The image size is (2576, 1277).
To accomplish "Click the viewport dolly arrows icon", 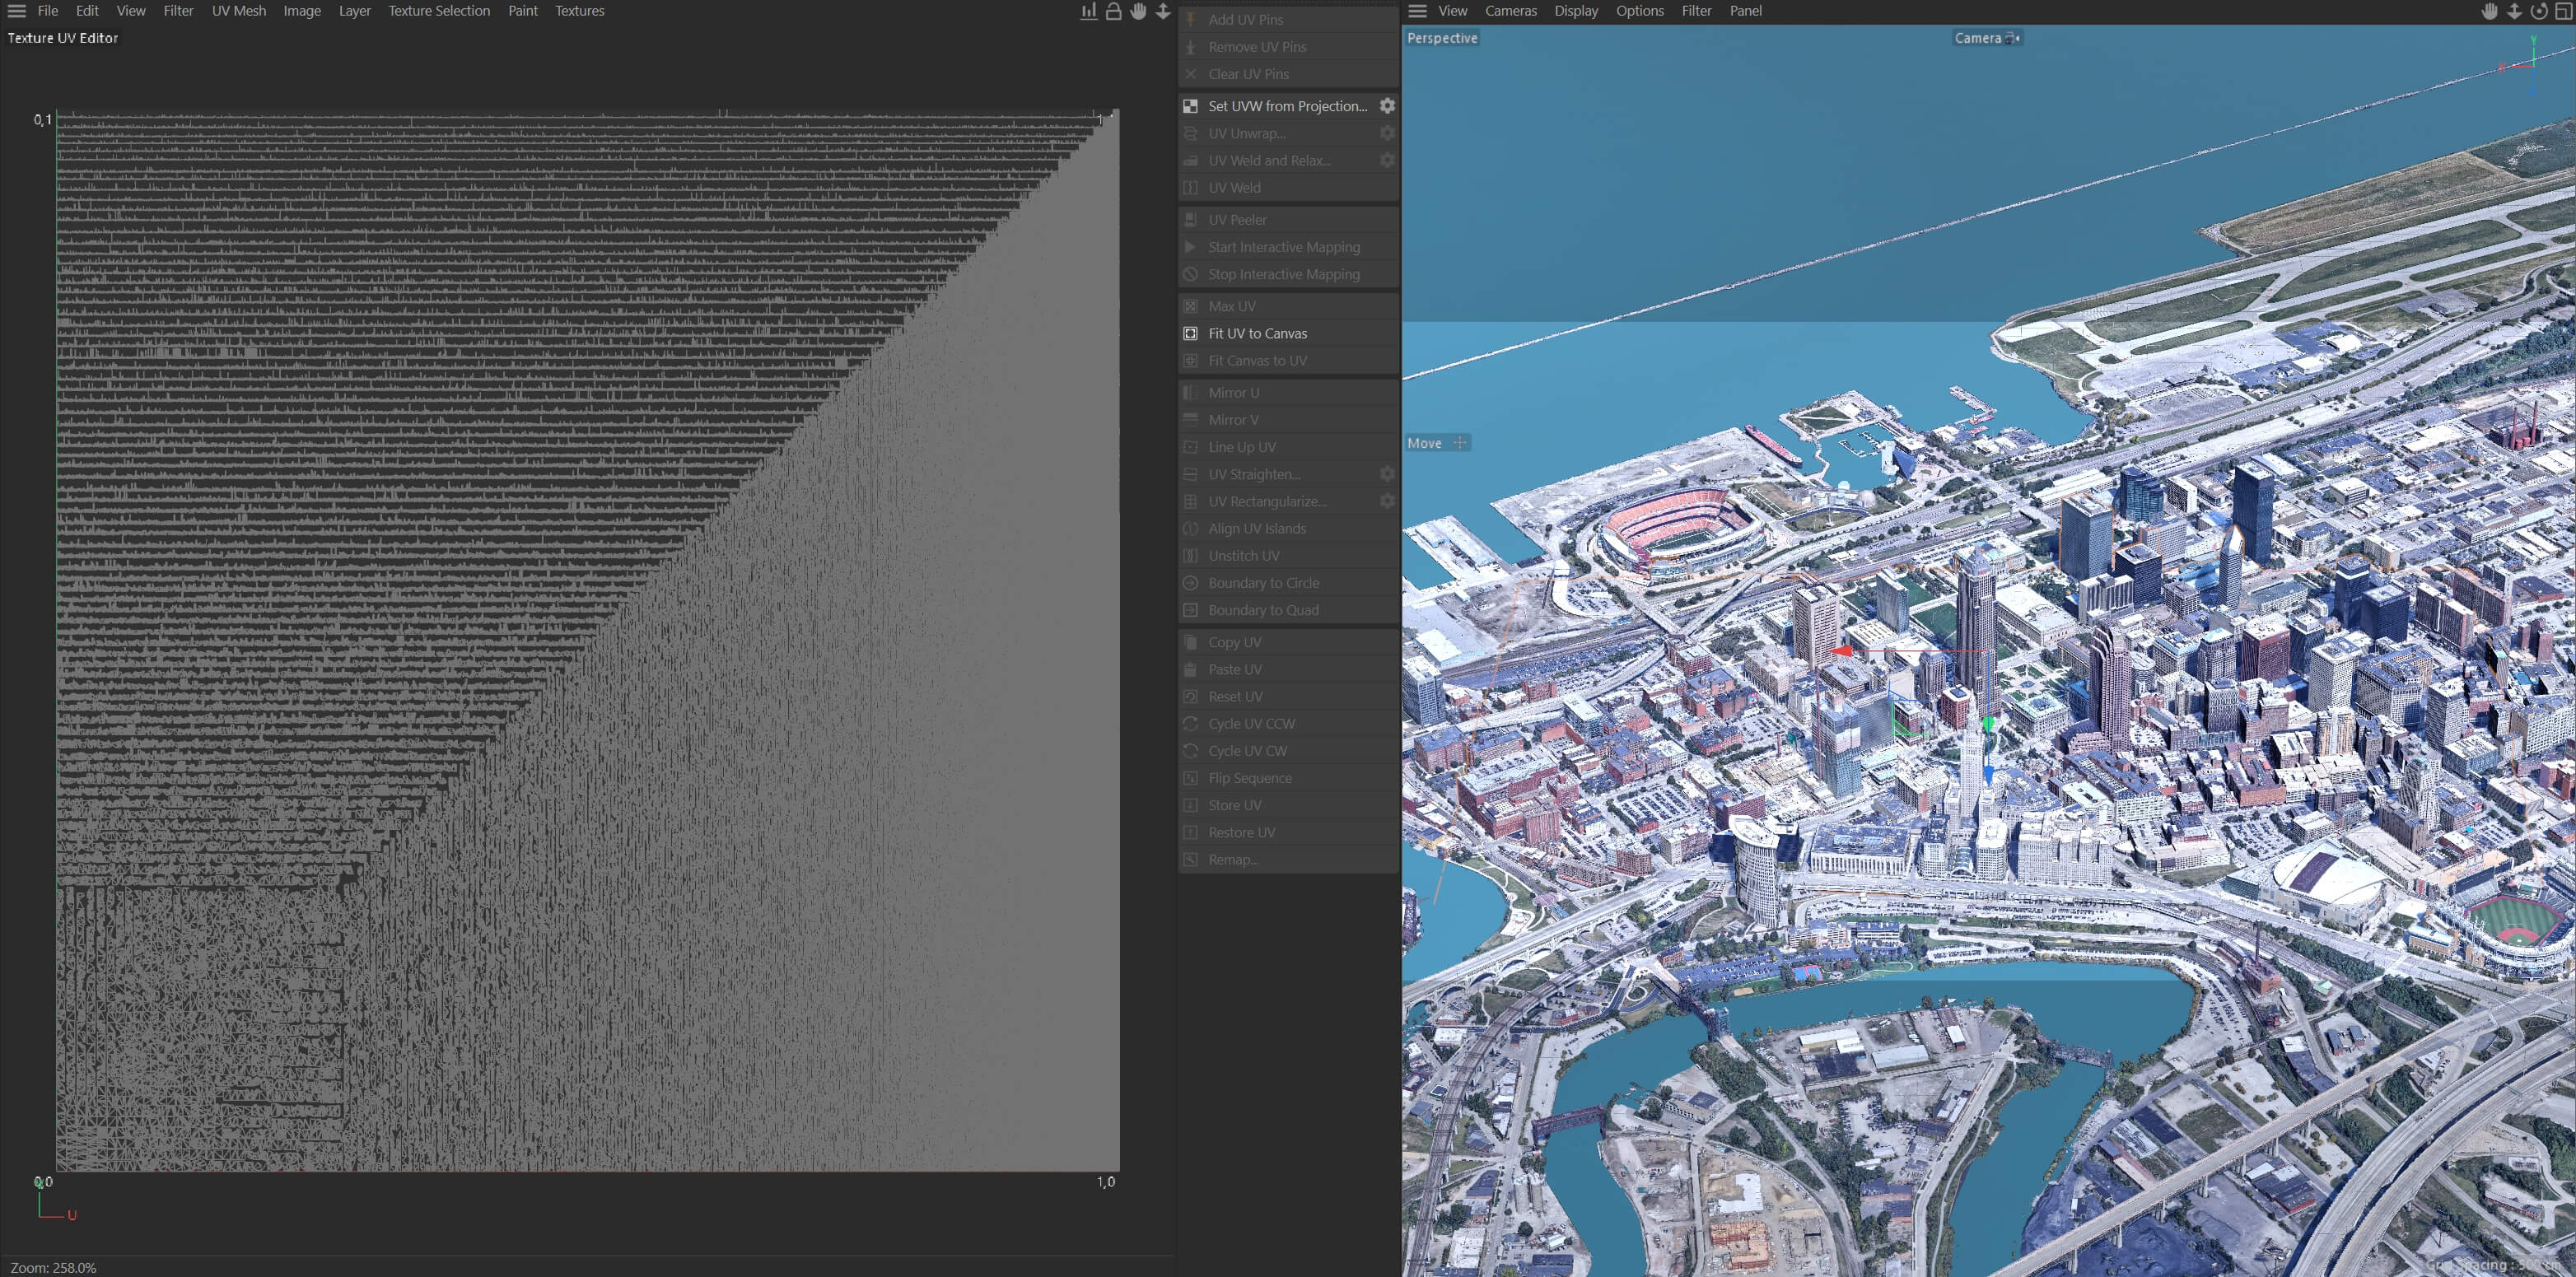I will pyautogui.click(x=2514, y=11).
